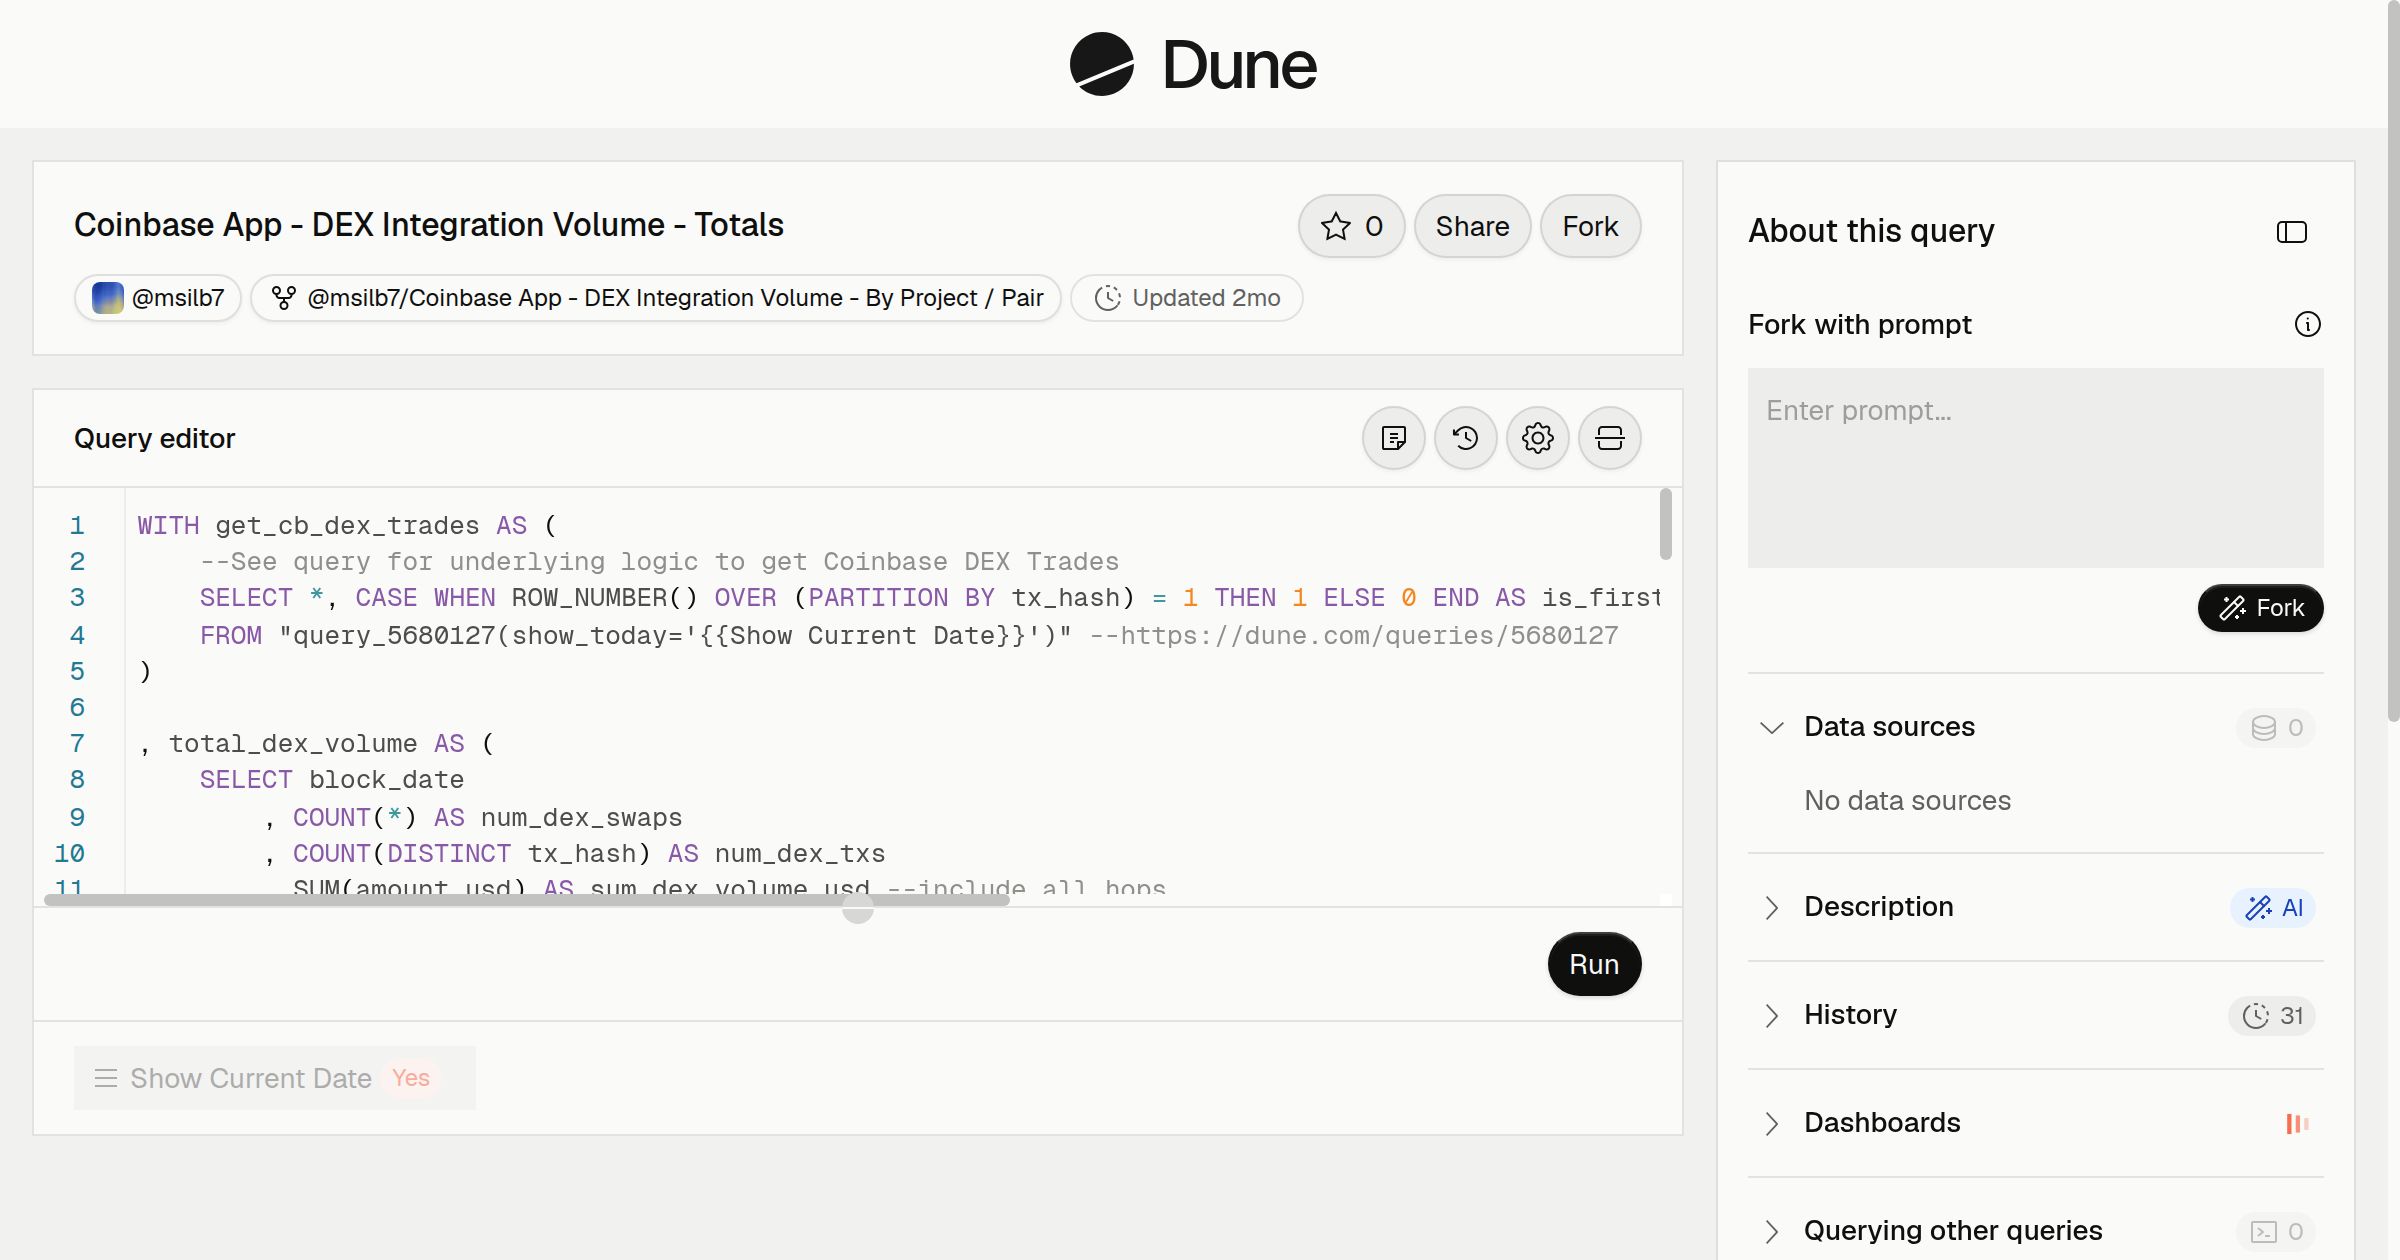Collapse the About this query side panel
This screenshot has height=1260, width=2400.
coord(2292,232)
